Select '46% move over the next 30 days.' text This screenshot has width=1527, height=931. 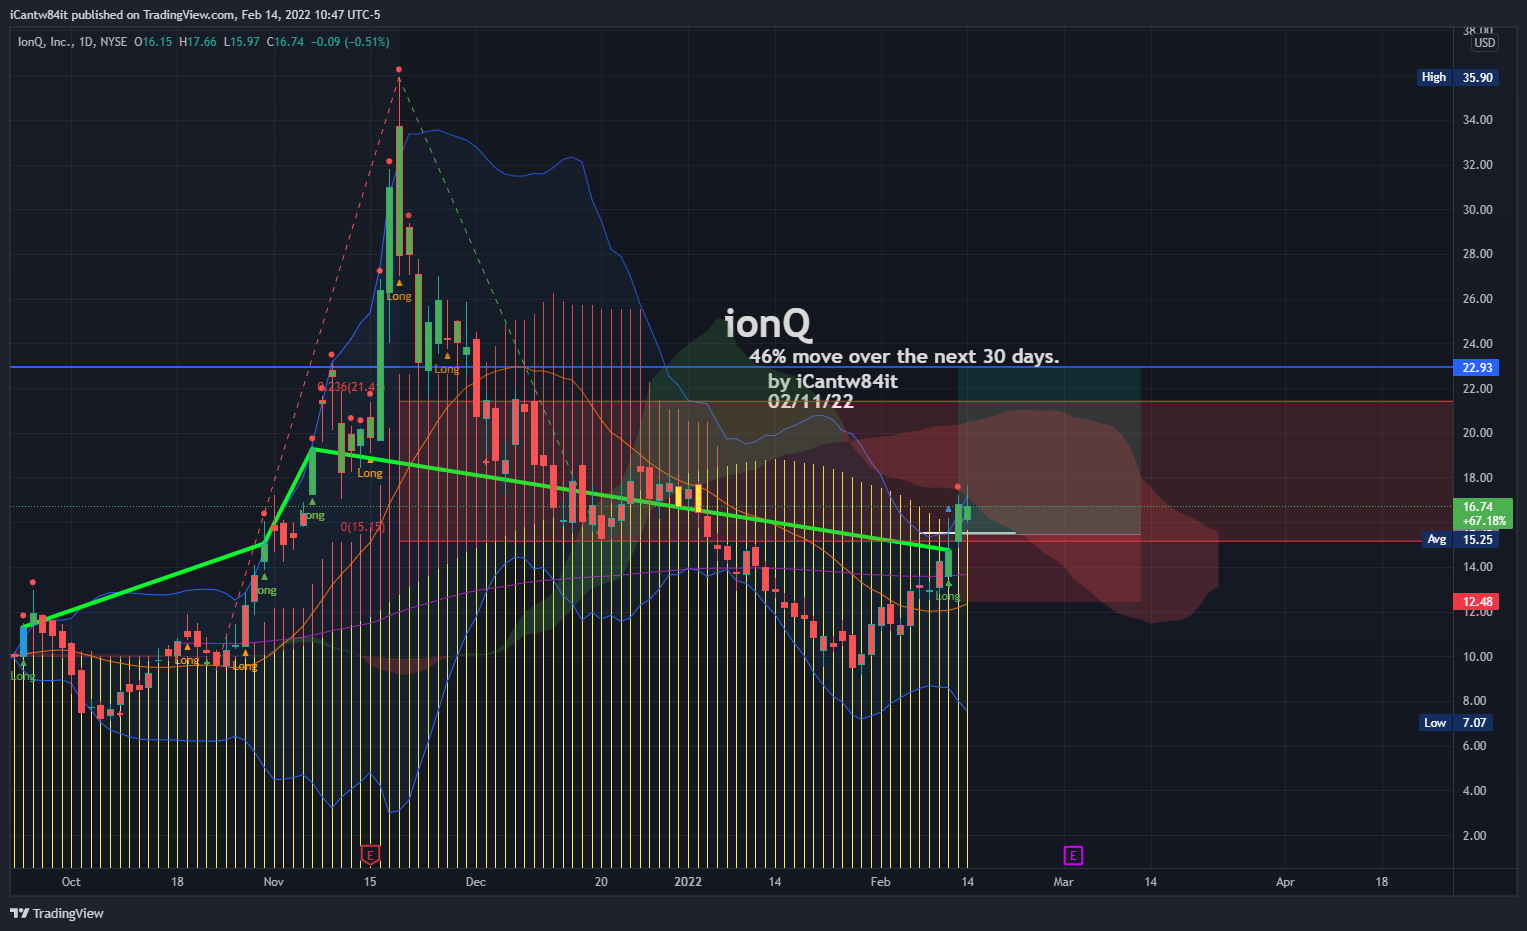point(904,356)
